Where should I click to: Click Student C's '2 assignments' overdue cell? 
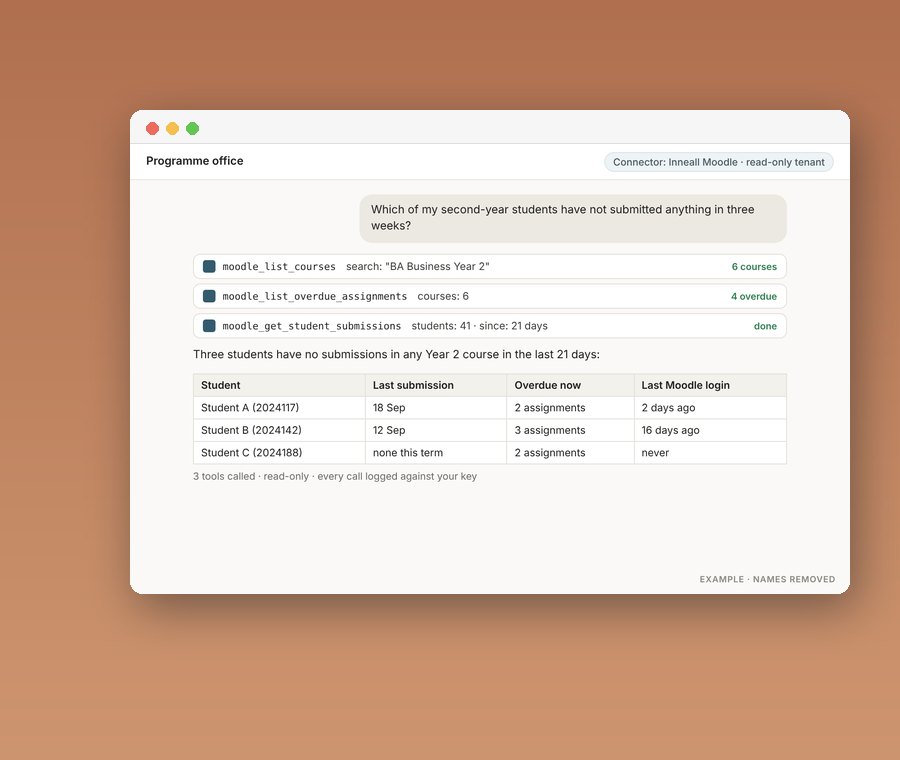coord(571,452)
